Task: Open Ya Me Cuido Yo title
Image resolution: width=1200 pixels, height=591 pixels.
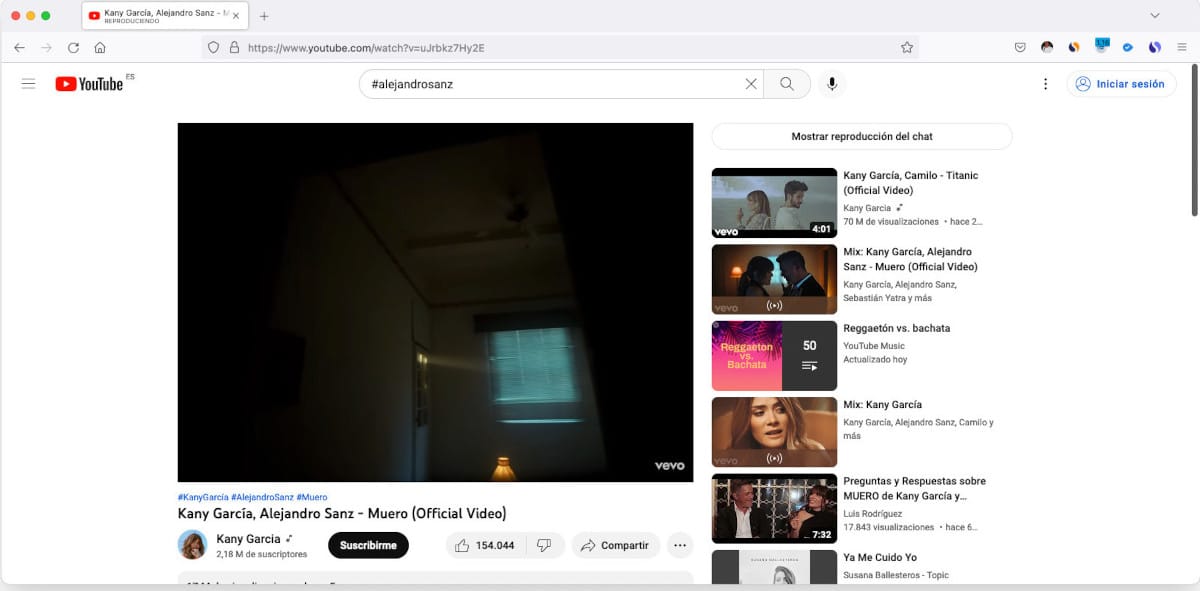Action: coord(880,557)
